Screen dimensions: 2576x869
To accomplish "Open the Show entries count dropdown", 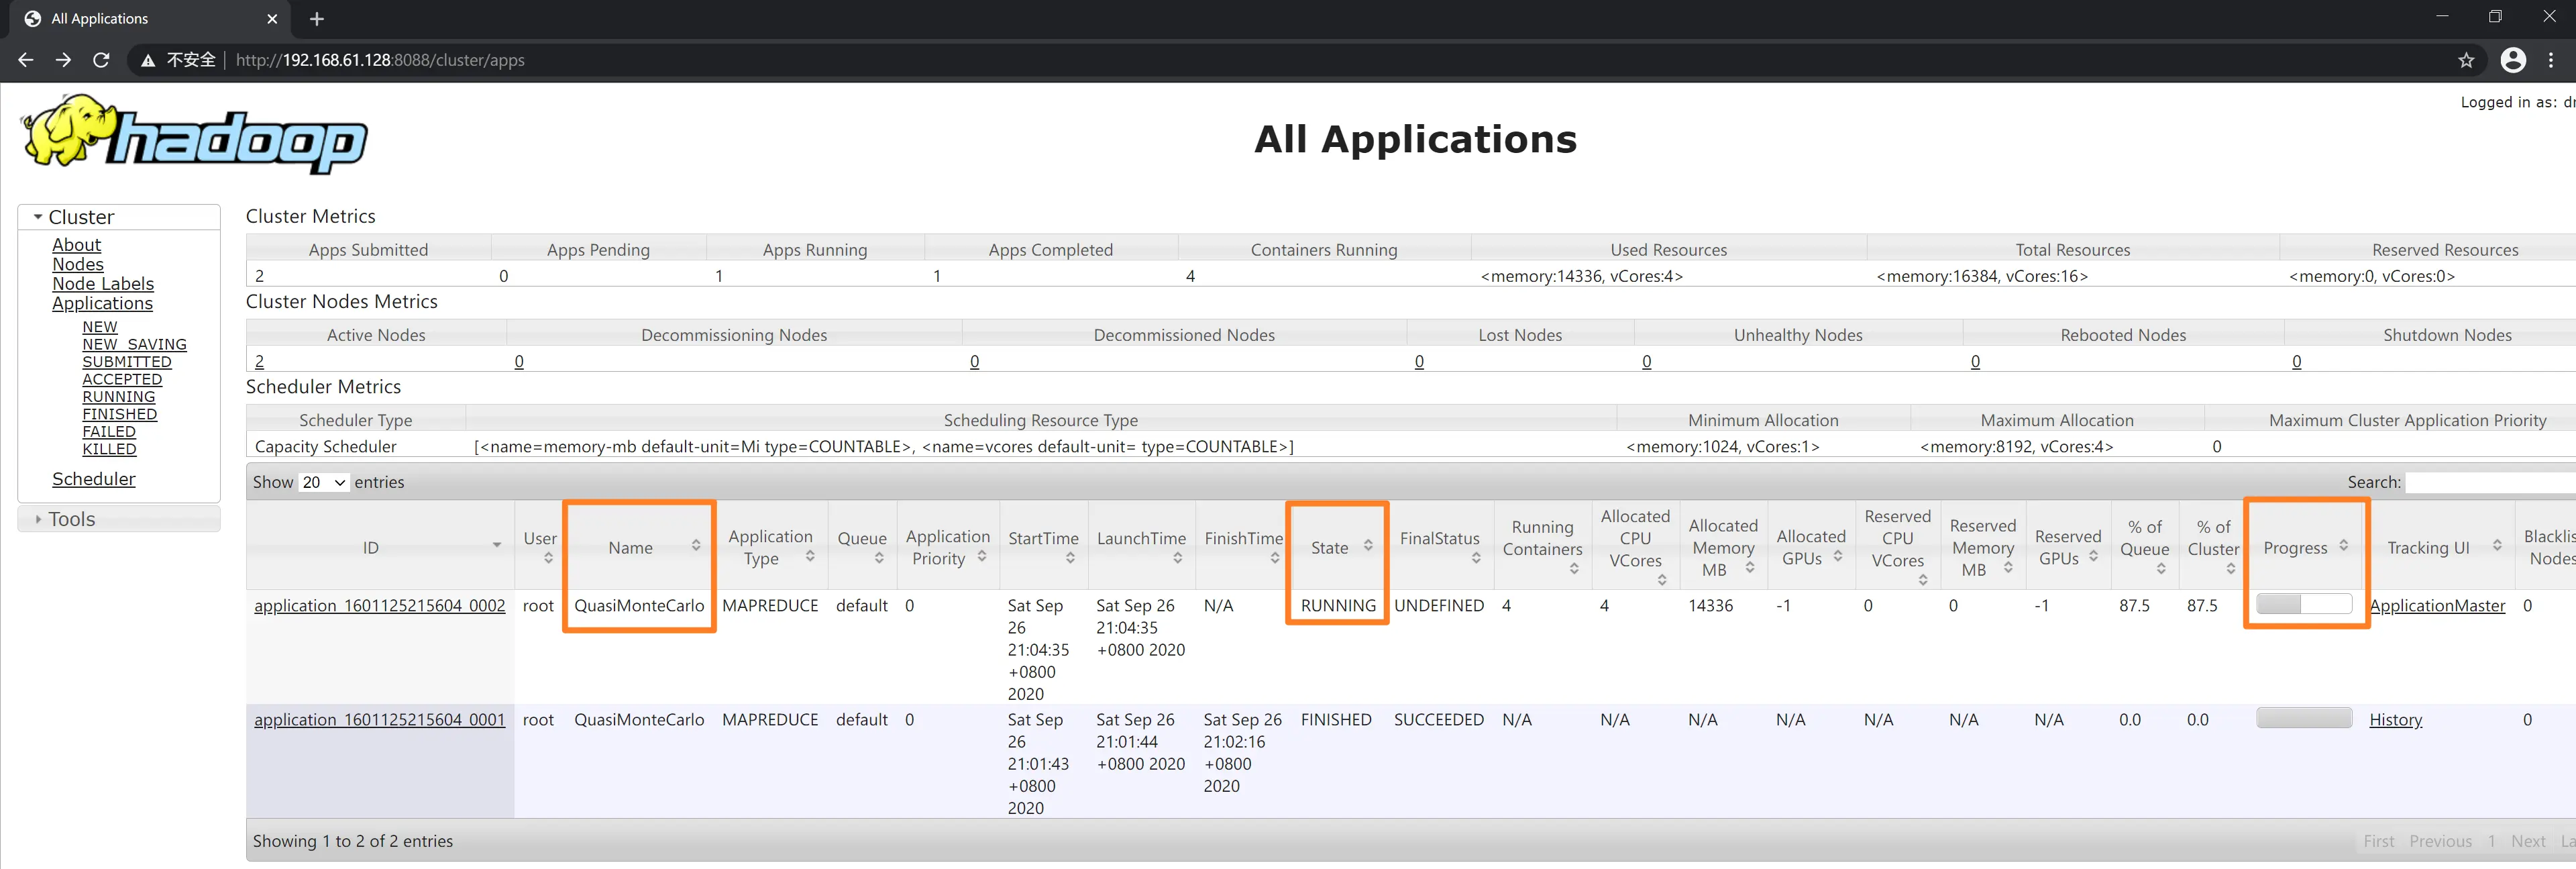I will [323, 483].
